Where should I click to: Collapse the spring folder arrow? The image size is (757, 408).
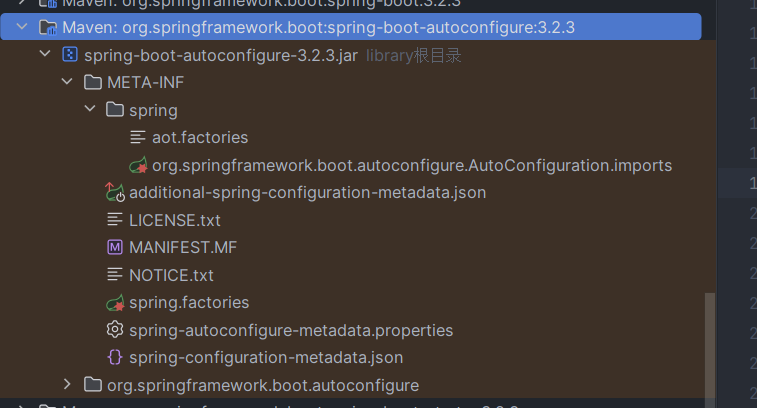pyautogui.click(x=89, y=110)
